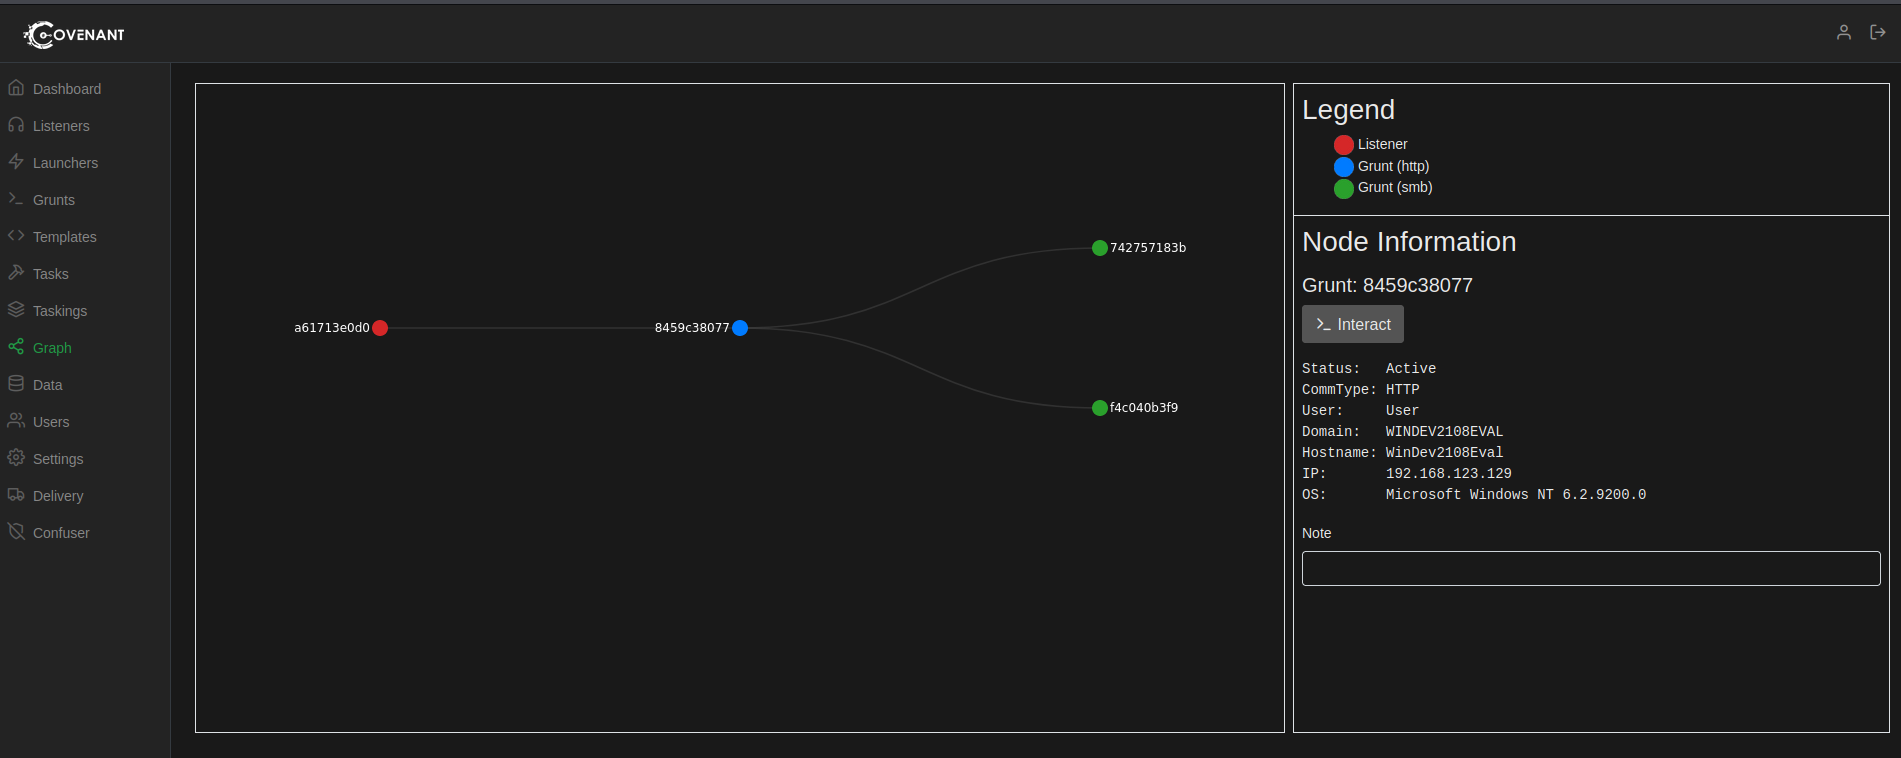This screenshot has width=1901, height=758.
Task: Click the Delivery truck icon
Action: click(x=16, y=495)
